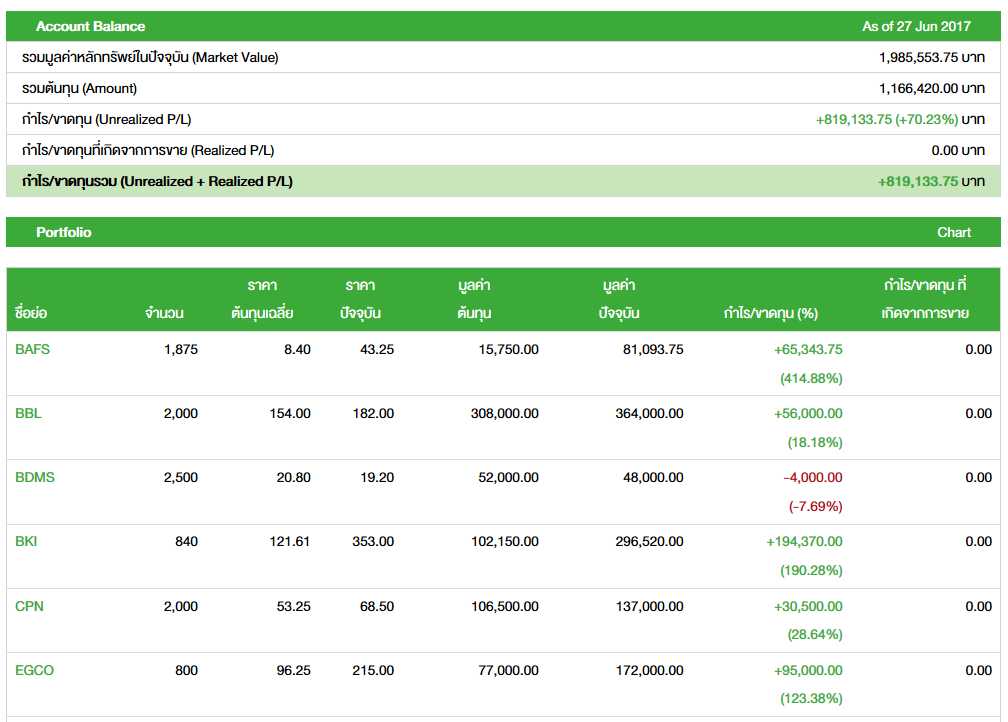Click BDMS average cost 20.80

point(293,477)
